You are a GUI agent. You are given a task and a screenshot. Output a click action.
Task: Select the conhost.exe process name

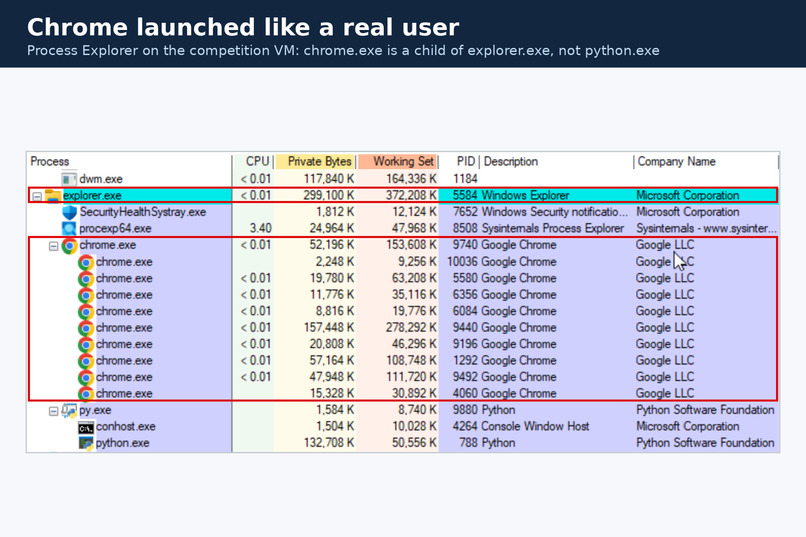(125, 427)
